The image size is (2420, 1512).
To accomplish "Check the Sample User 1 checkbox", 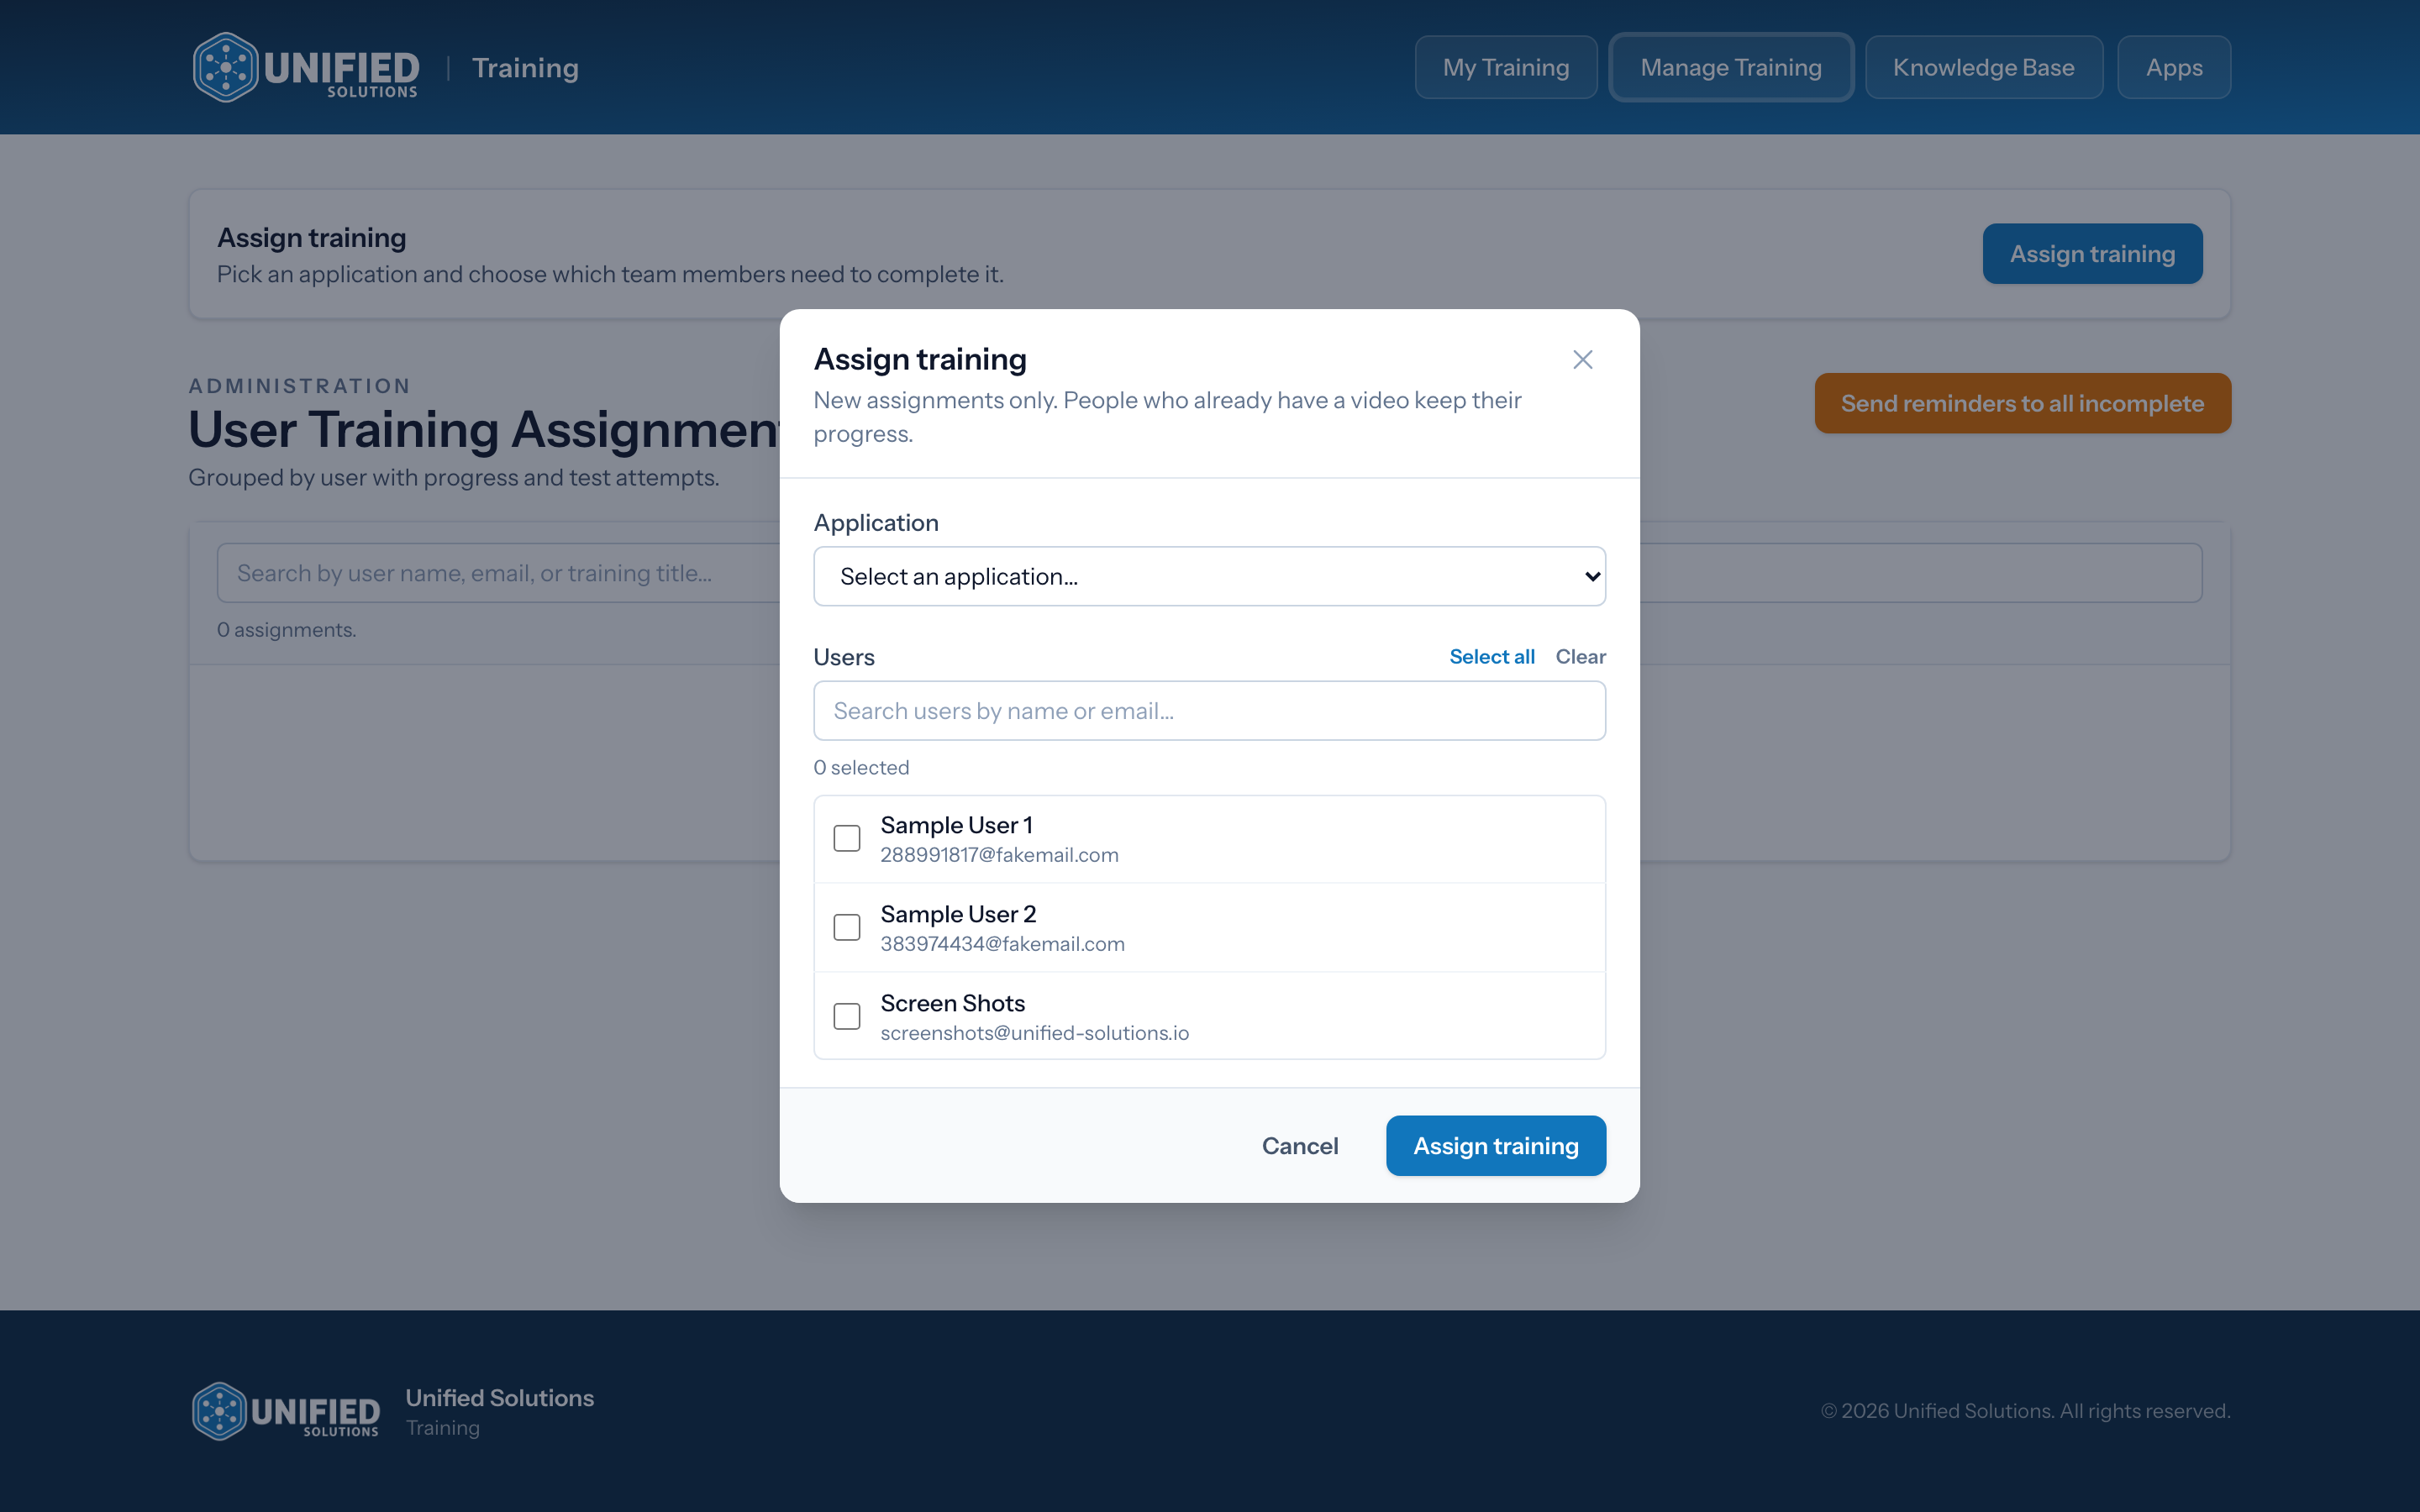I will 847,838.
